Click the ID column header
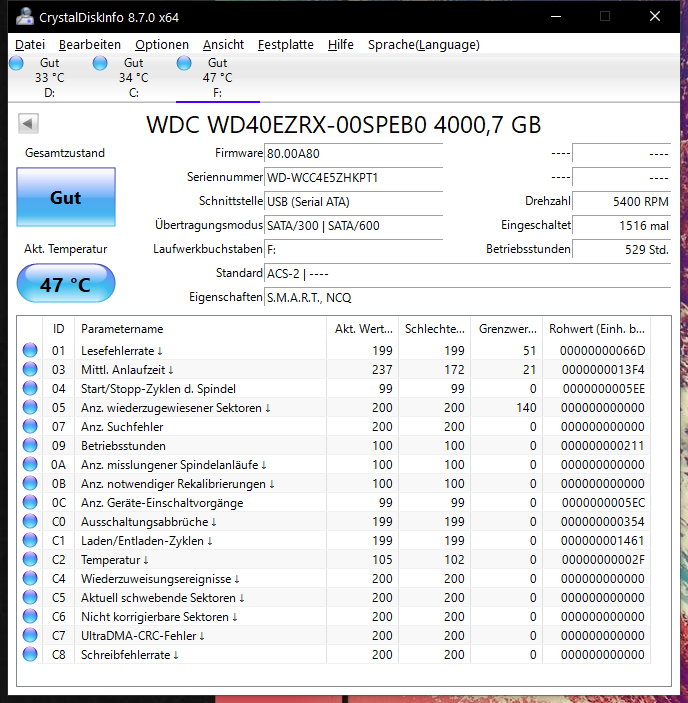This screenshot has height=703, width=688. (x=59, y=329)
